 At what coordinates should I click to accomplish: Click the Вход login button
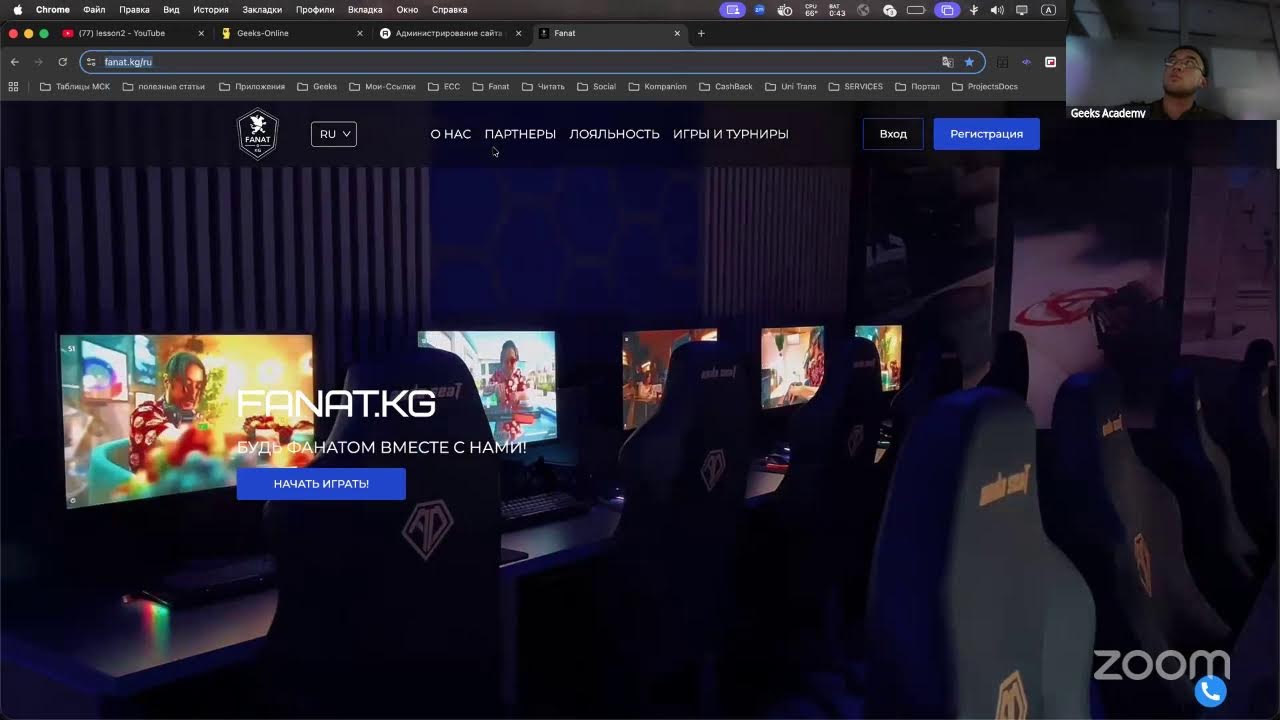pos(893,134)
